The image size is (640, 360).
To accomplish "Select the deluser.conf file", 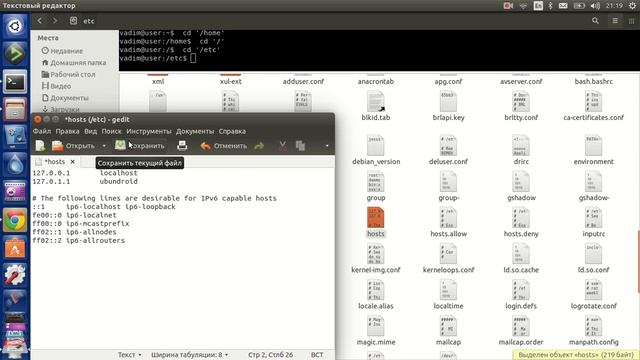I will click(448, 151).
